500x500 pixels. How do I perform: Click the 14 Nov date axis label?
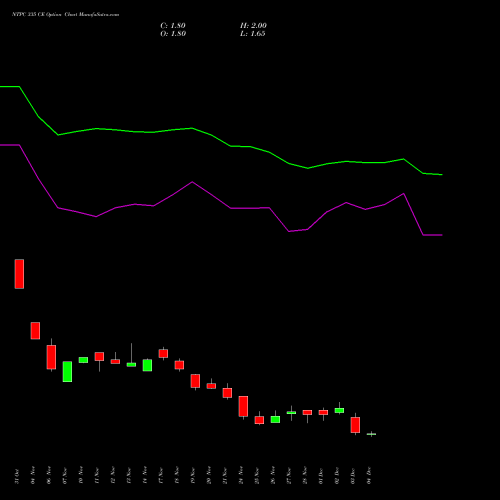tap(145, 476)
